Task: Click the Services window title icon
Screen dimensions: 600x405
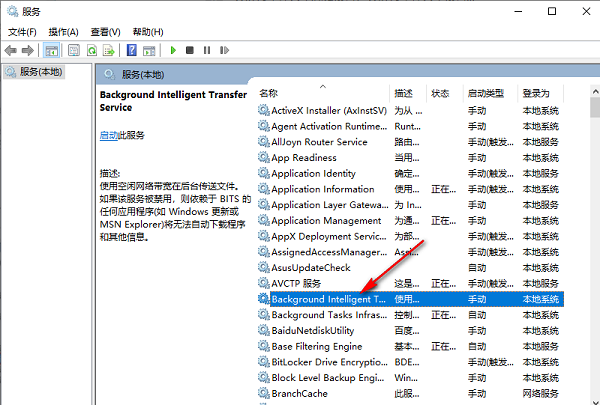Action: (13, 11)
